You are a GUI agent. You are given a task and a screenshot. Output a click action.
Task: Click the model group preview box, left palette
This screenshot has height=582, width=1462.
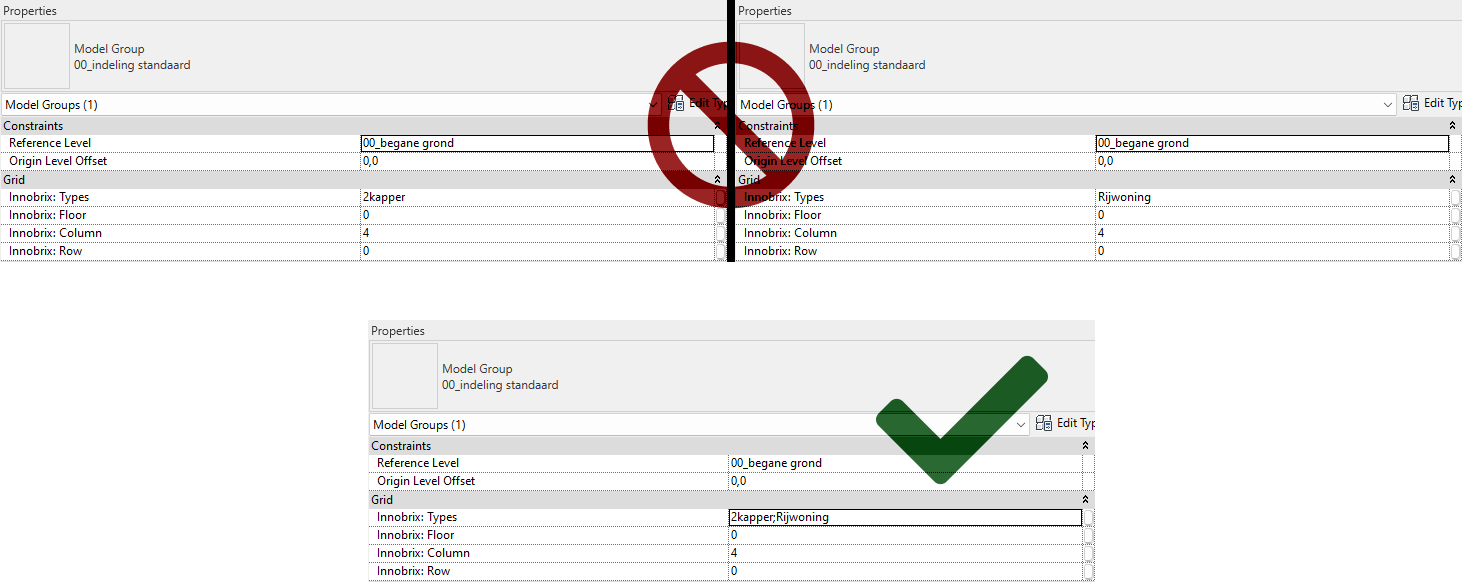36,56
